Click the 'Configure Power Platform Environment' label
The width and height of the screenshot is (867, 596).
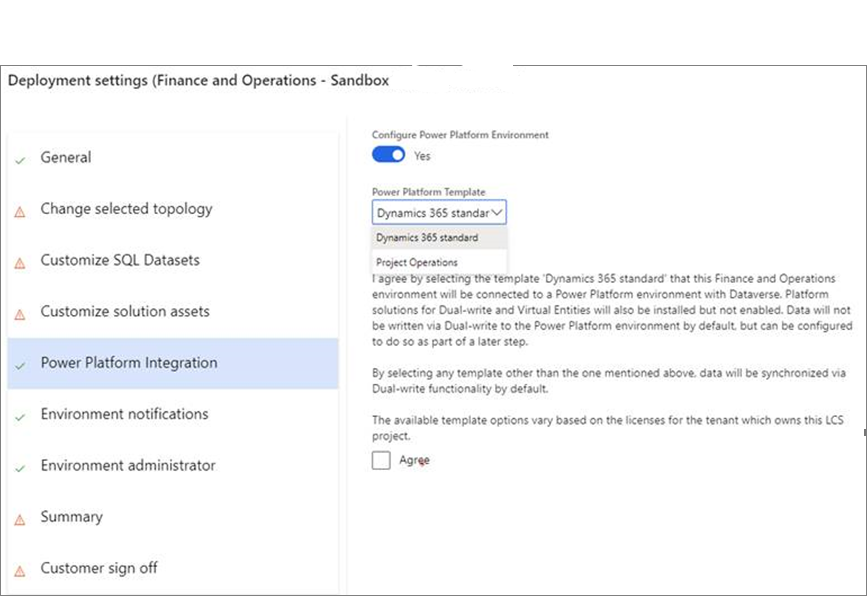(460, 135)
